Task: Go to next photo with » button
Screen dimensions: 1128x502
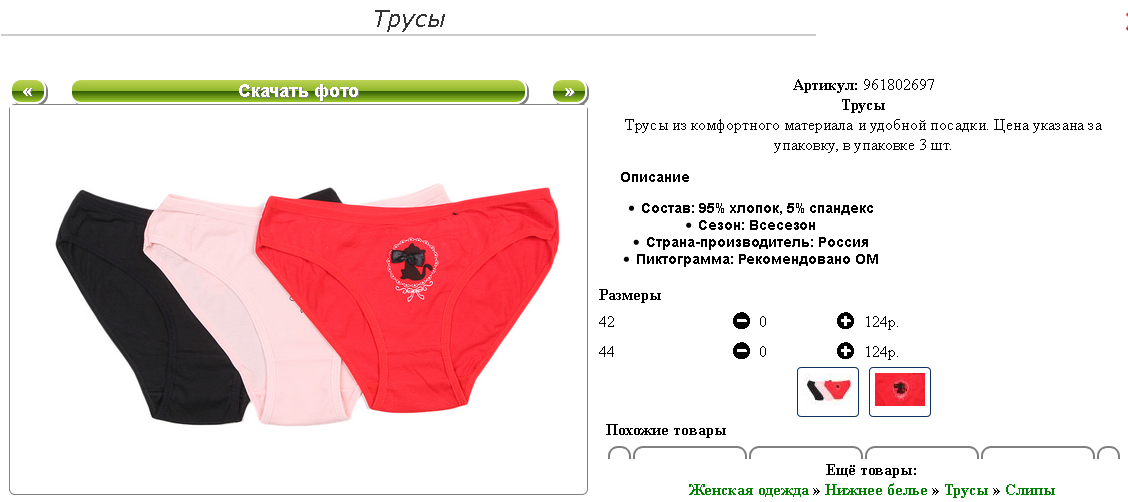Action: click(x=570, y=92)
